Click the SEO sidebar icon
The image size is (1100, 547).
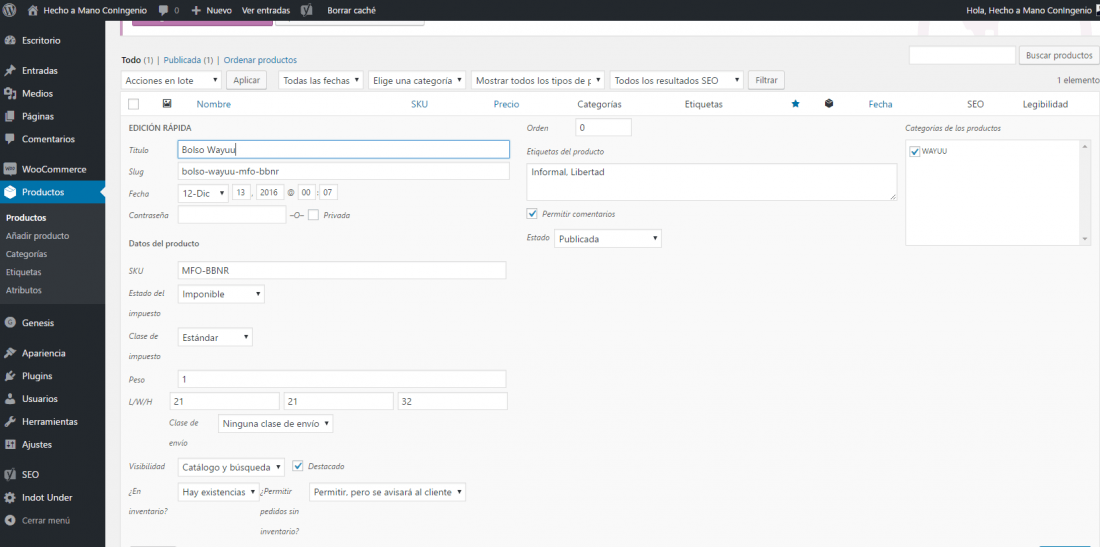[10, 474]
